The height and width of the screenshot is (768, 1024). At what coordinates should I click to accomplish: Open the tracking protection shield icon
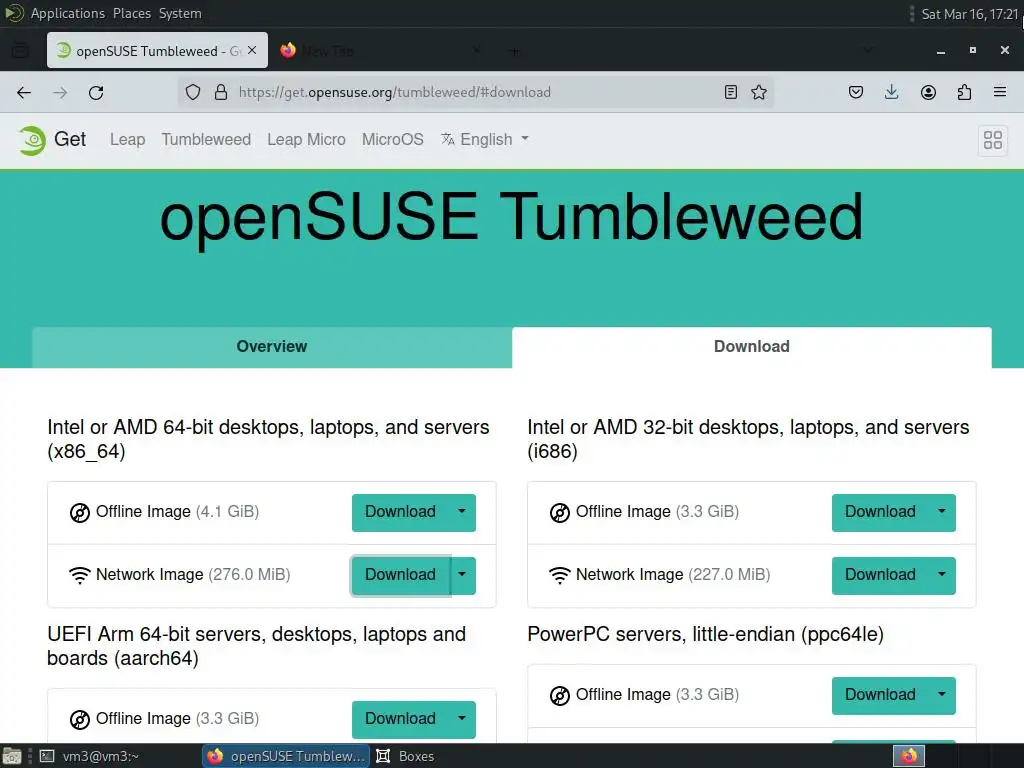[x=193, y=92]
